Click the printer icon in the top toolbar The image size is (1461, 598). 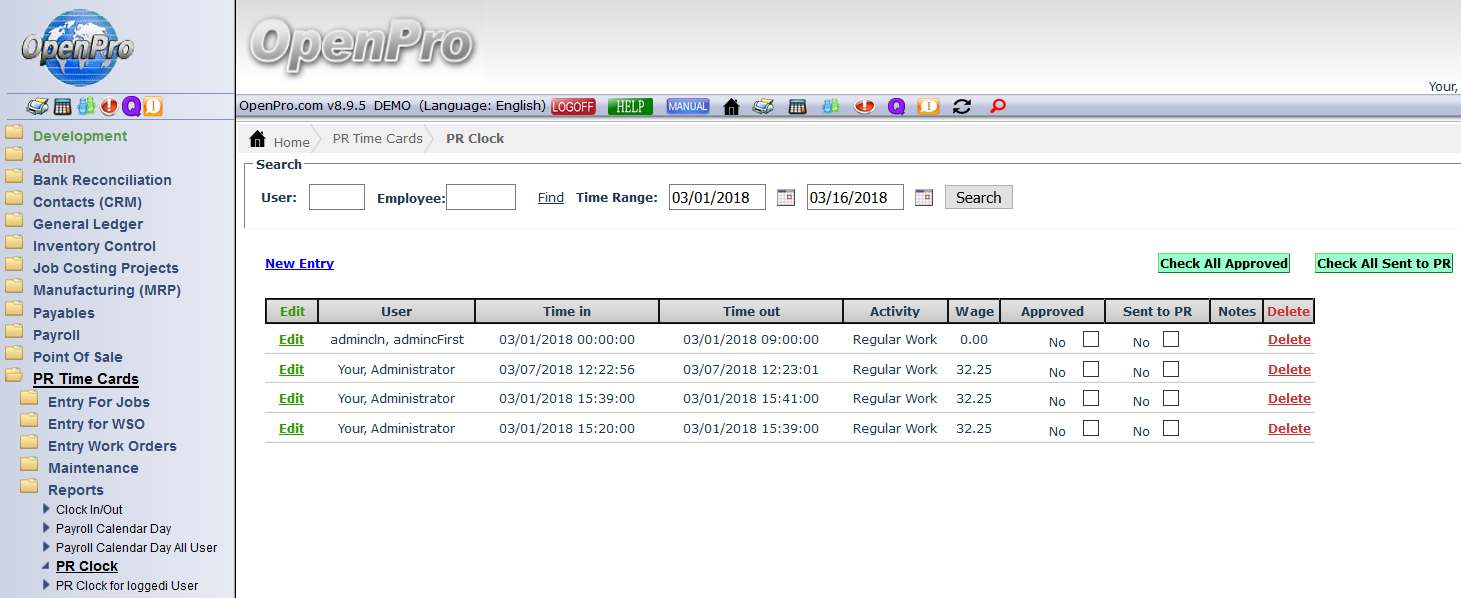pyautogui.click(x=763, y=106)
